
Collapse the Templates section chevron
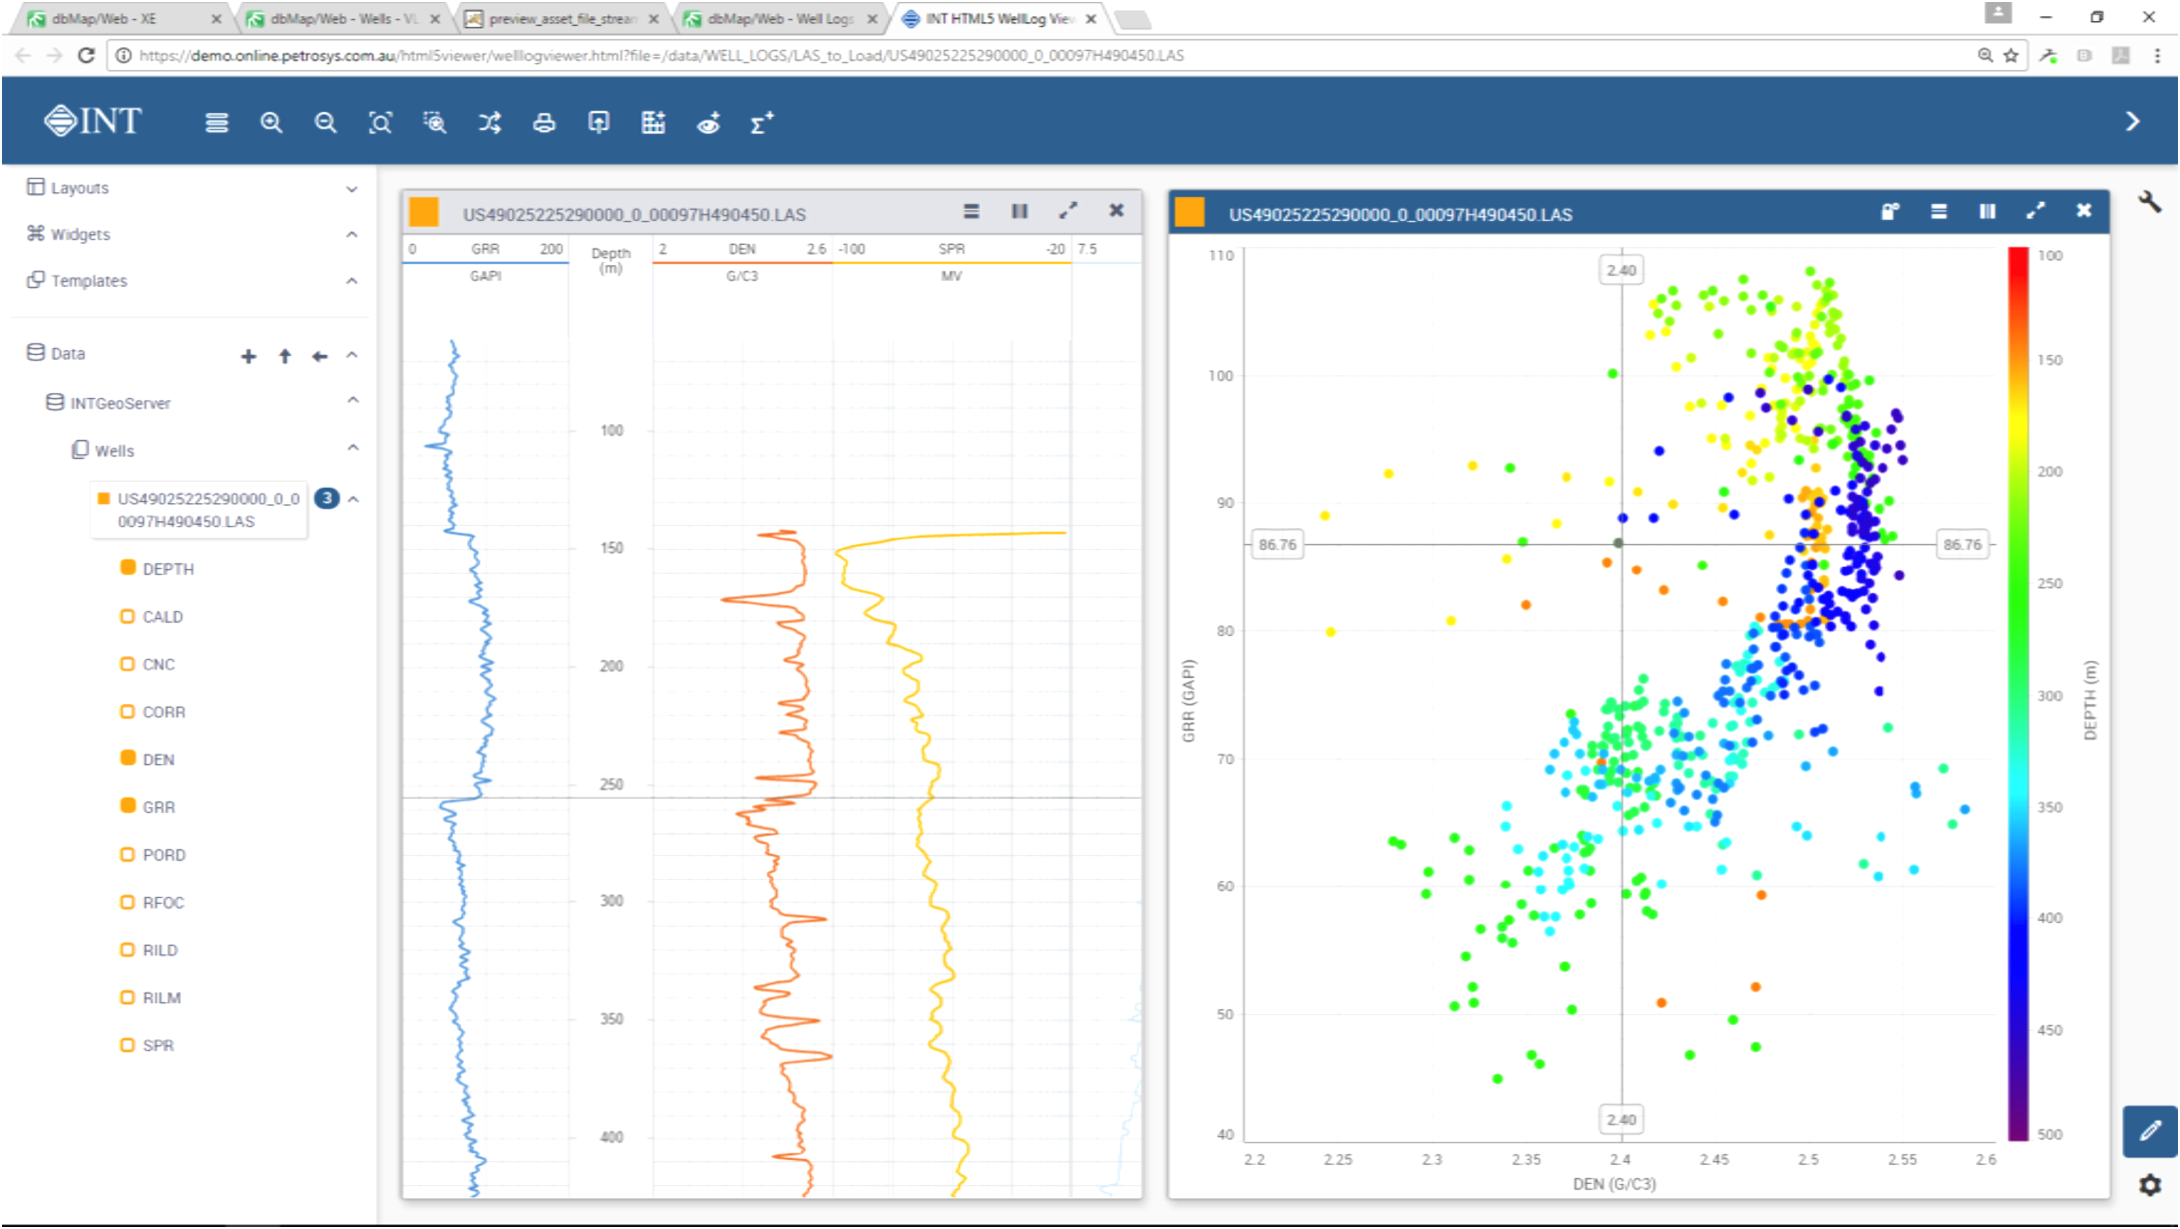[352, 281]
